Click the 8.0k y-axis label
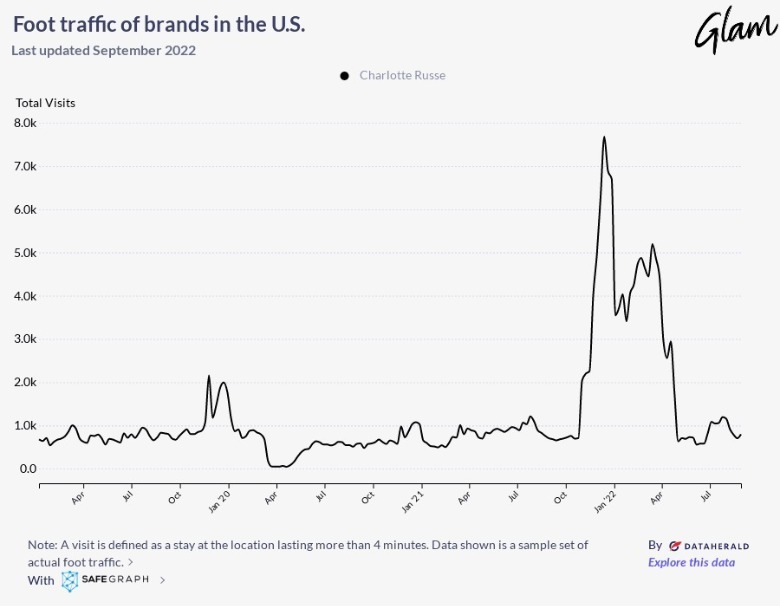Image resolution: width=780 pixels, height=606 pixels. pyautogui.click(x=25, y=123)
